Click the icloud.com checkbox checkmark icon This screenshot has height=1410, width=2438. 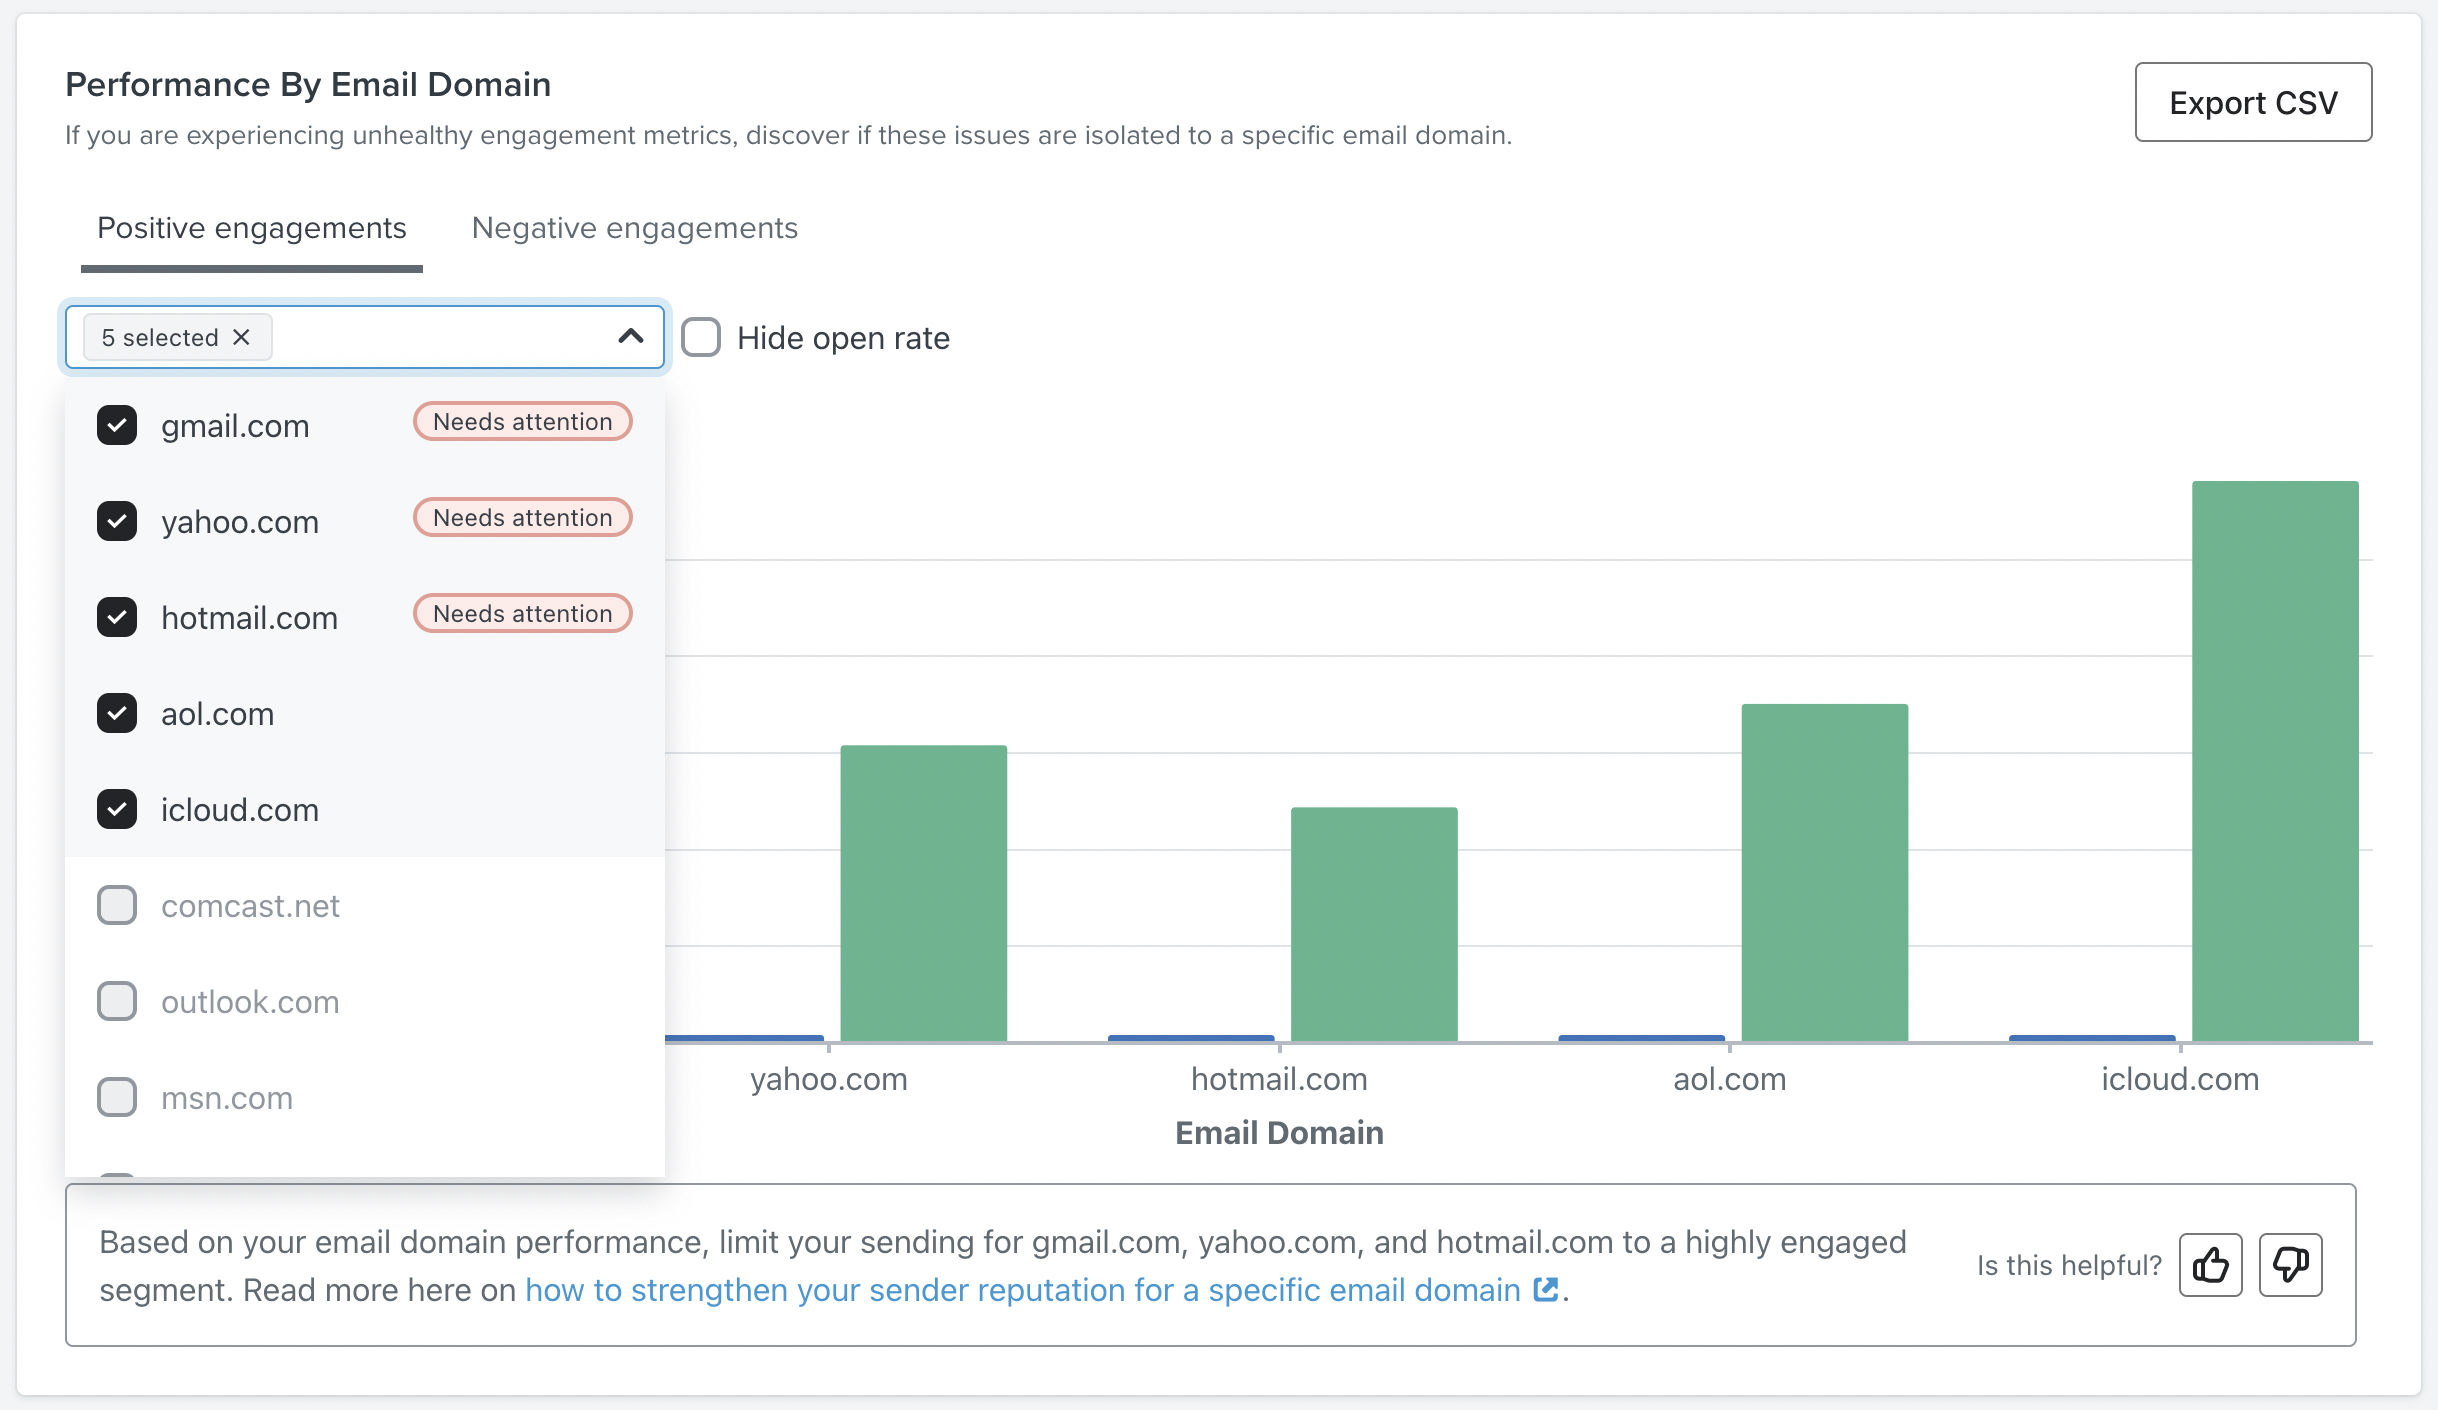coord(117,809)
